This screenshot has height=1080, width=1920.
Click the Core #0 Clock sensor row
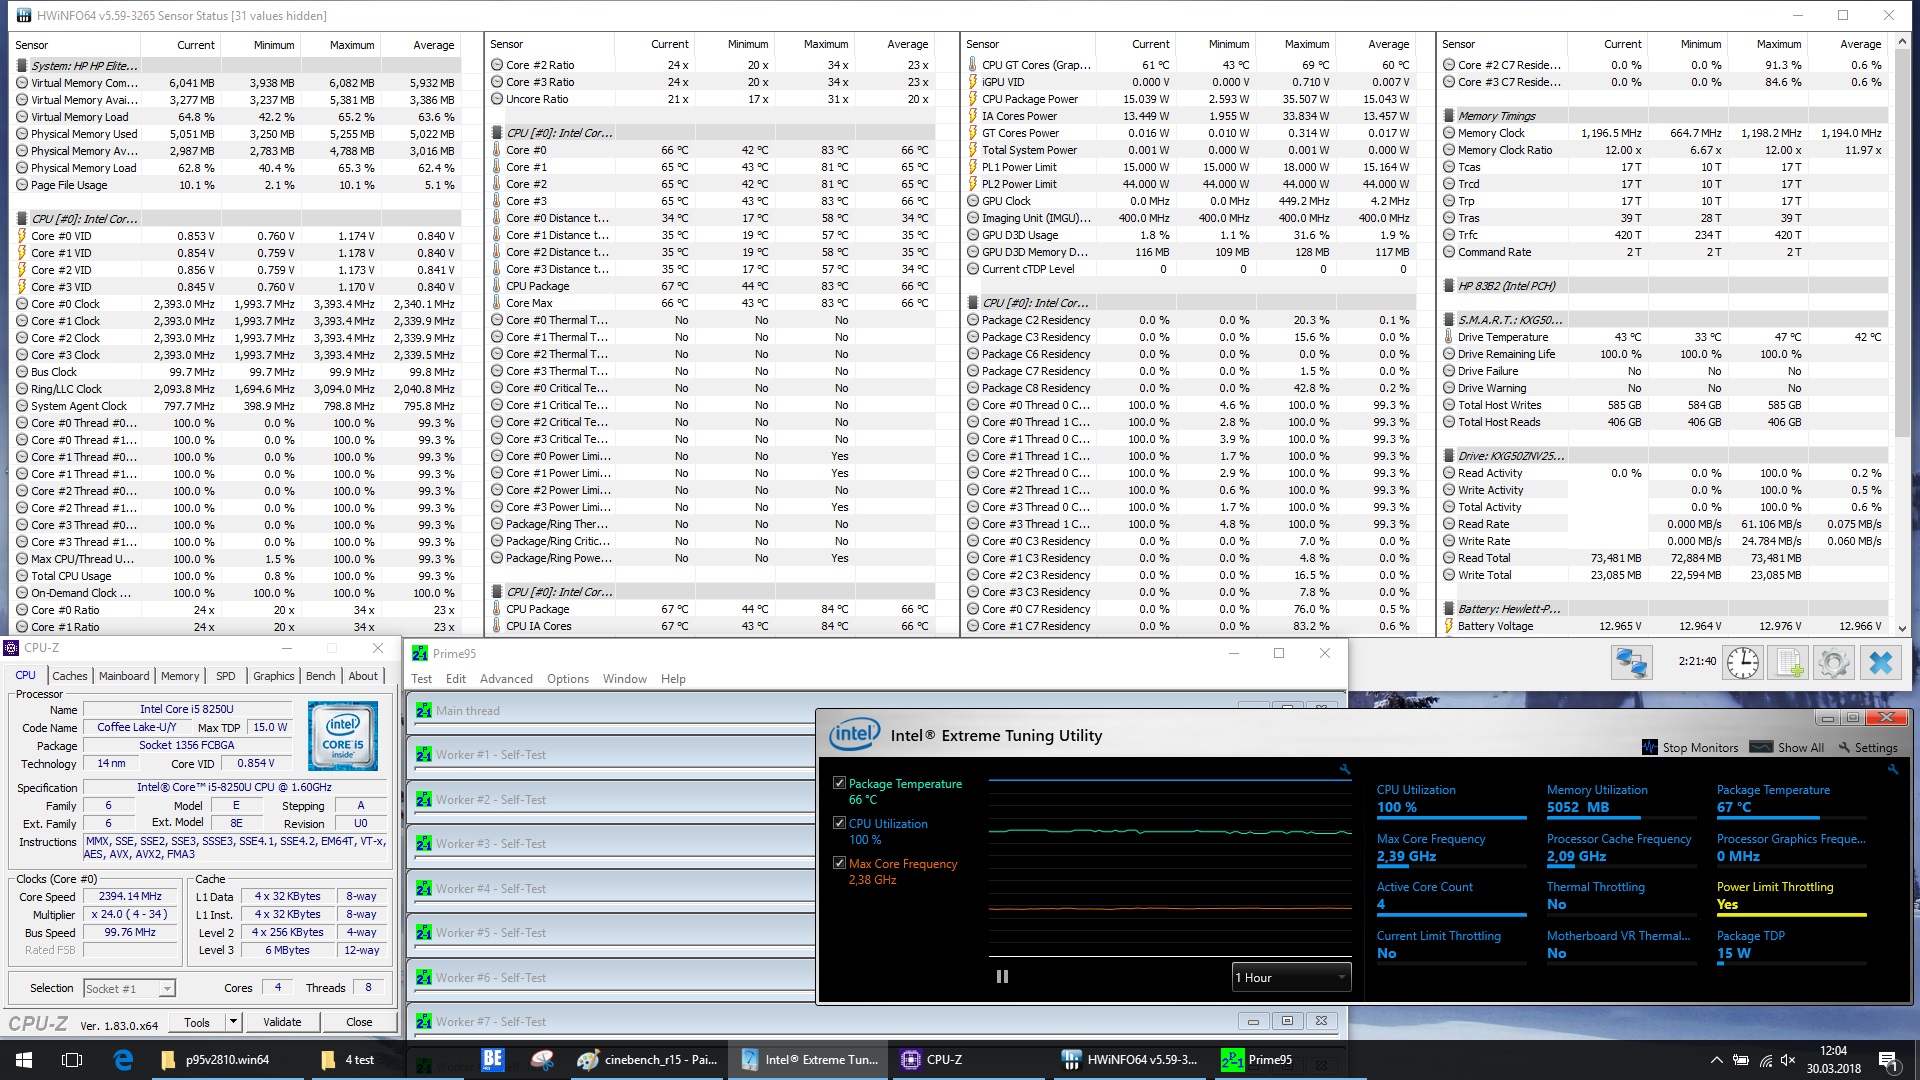point(236,304)
